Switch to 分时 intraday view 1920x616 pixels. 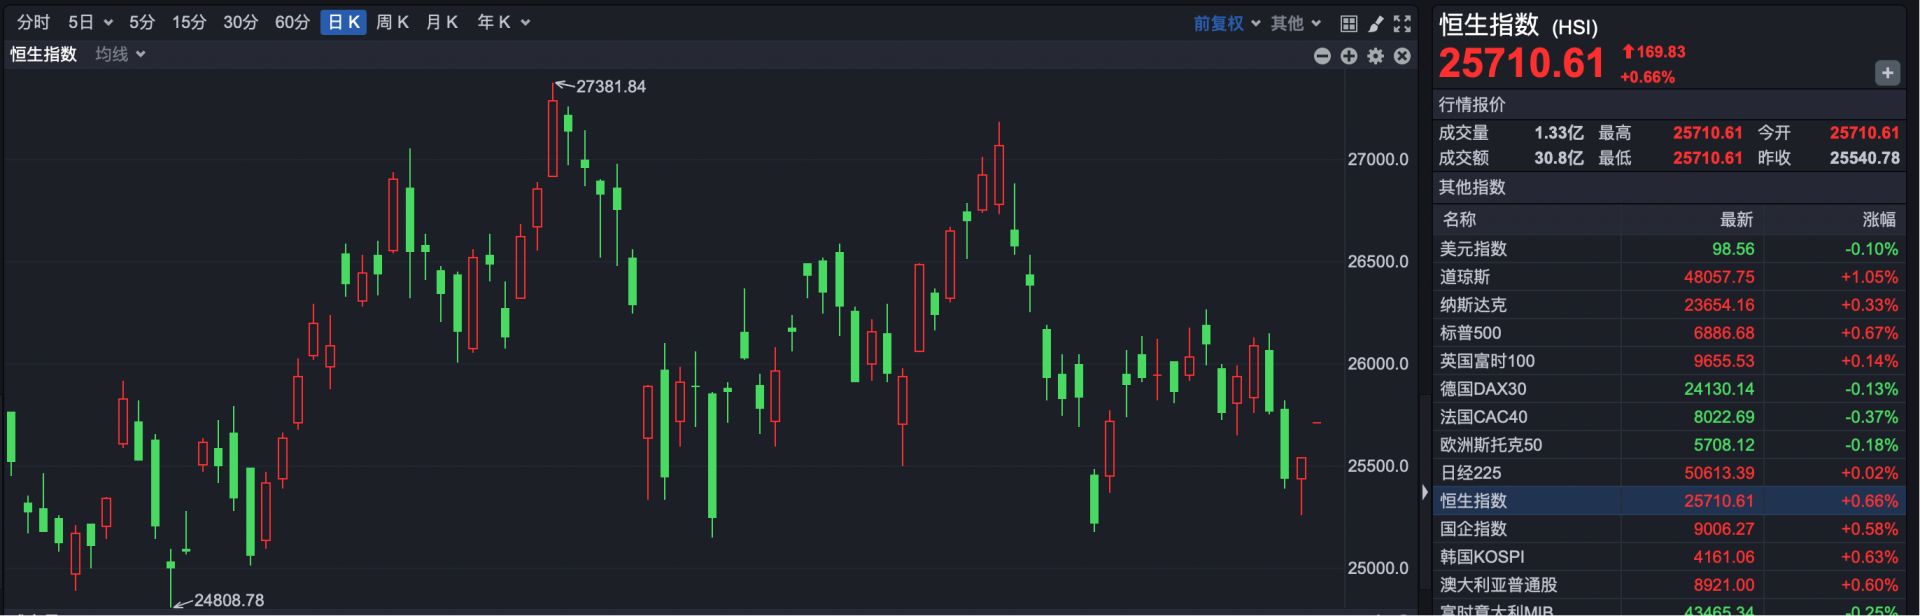[x=33, y=22]
